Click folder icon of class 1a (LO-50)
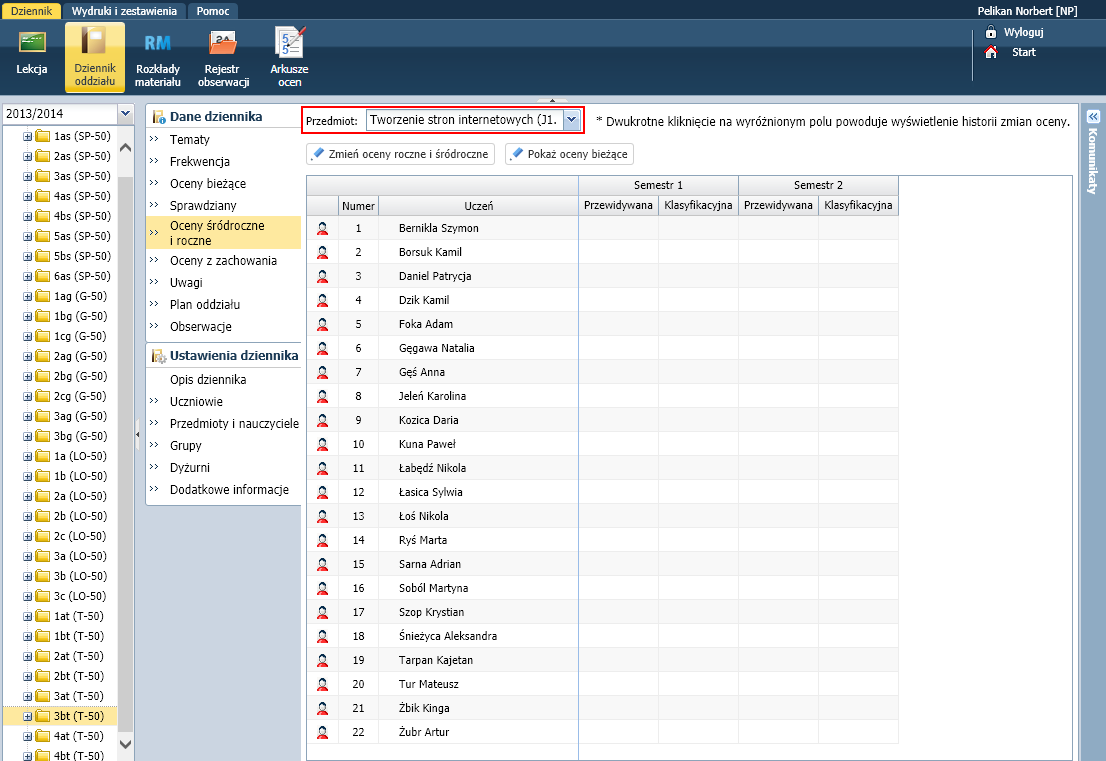 (42, 456)
